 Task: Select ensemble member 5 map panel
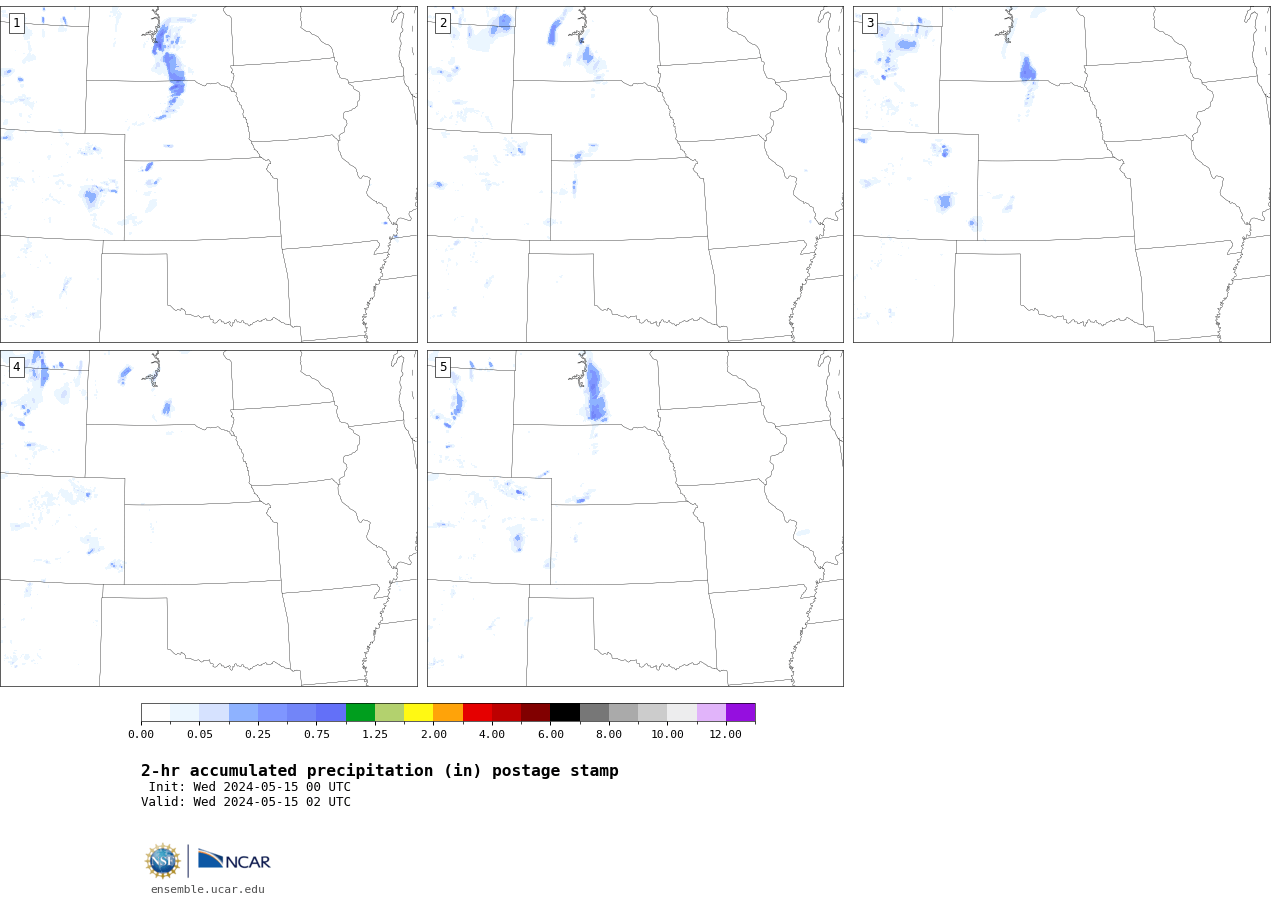pyautogui.click(x=635, y=518)
